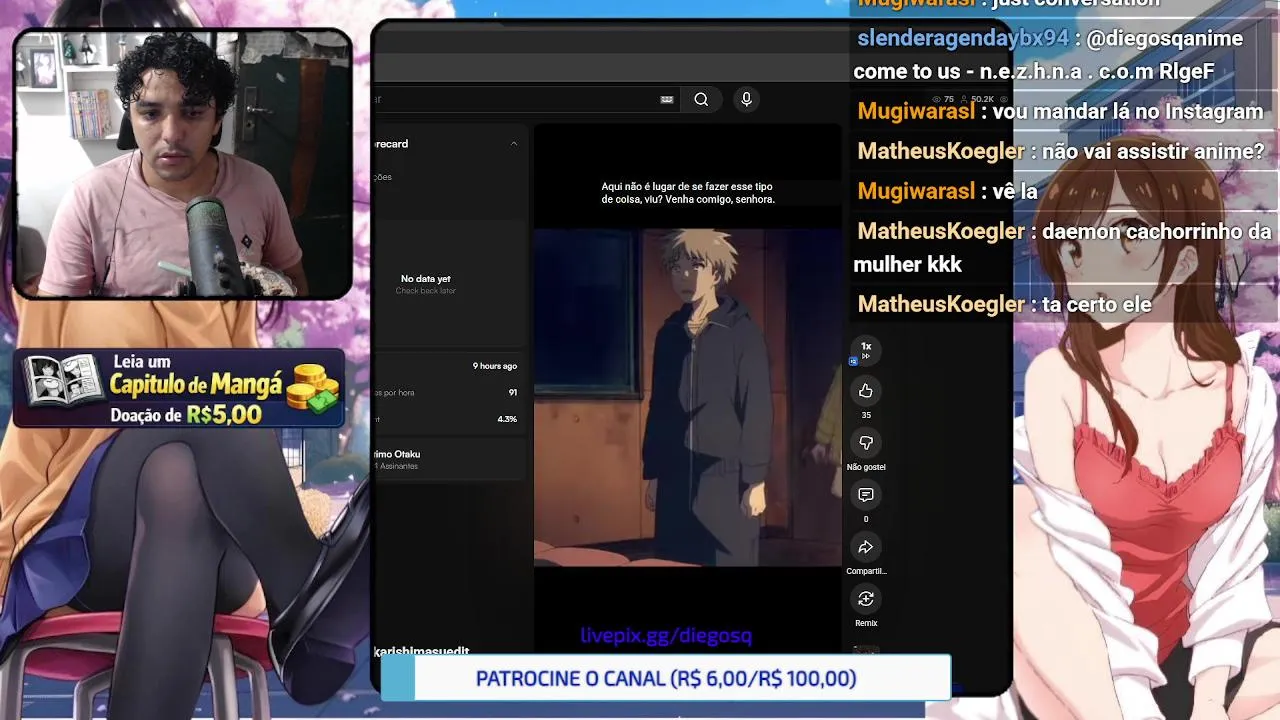Open livepix.gg/diegosq link
This screenshot has height=720, width=1280.
click(666, 635)
